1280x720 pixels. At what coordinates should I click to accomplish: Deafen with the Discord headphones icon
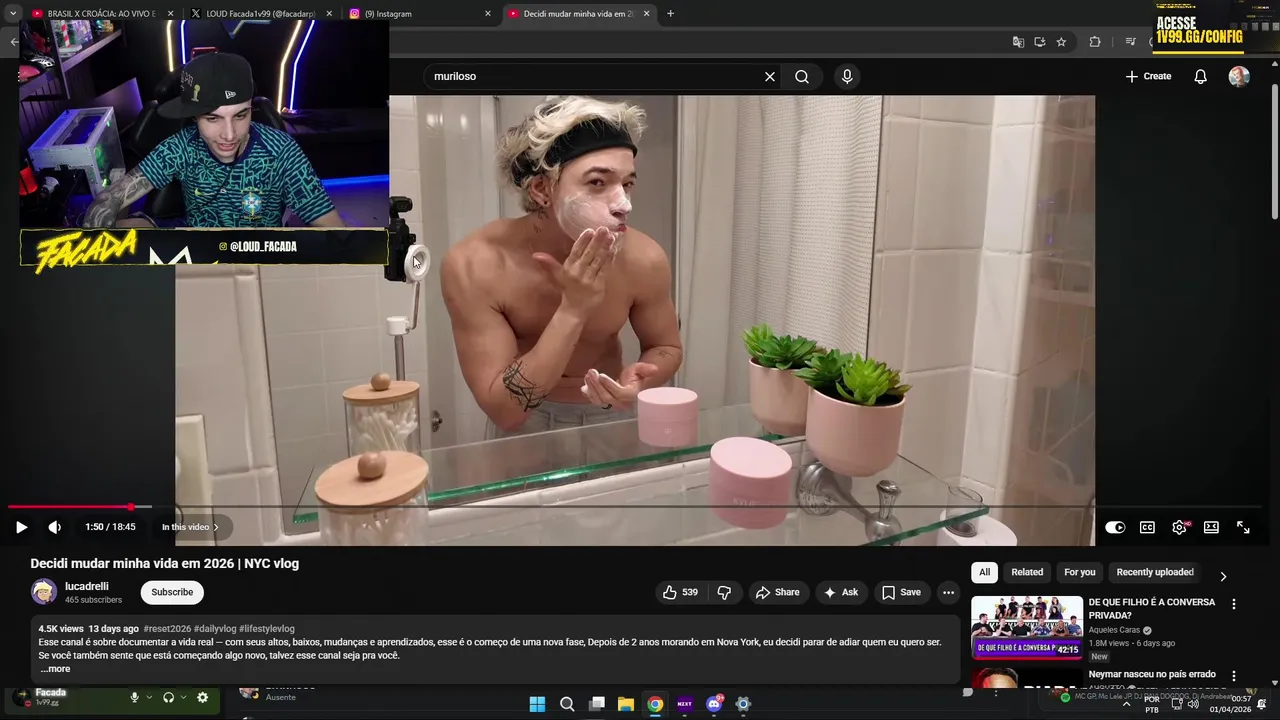168,698
